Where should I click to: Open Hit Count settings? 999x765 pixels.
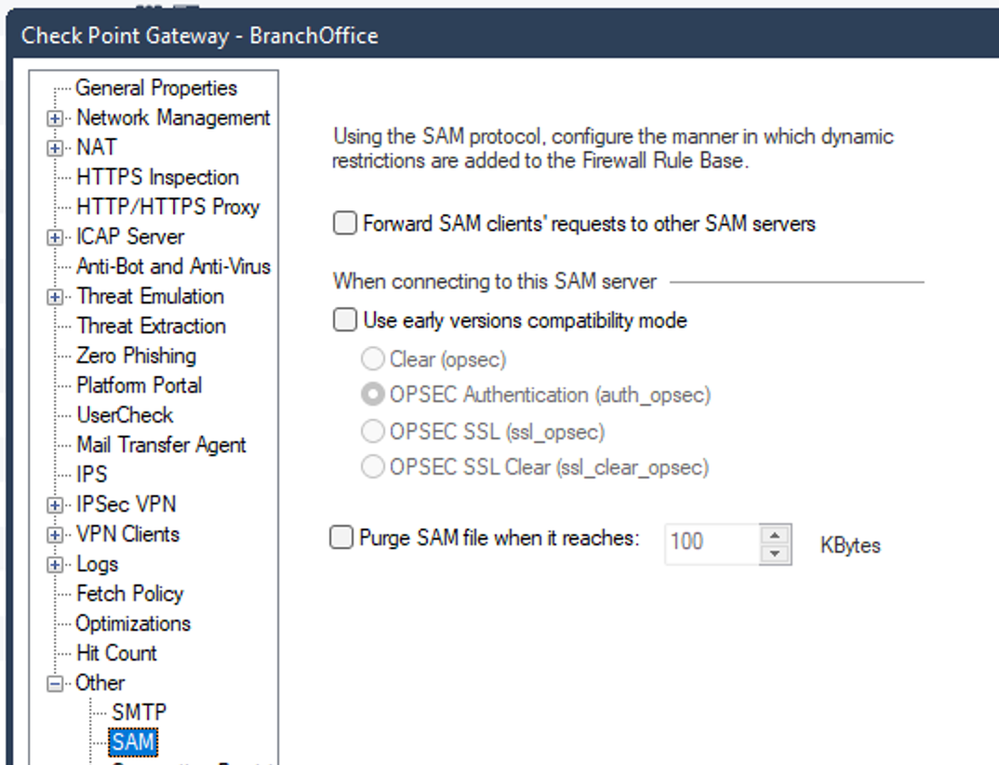(117, 653)
